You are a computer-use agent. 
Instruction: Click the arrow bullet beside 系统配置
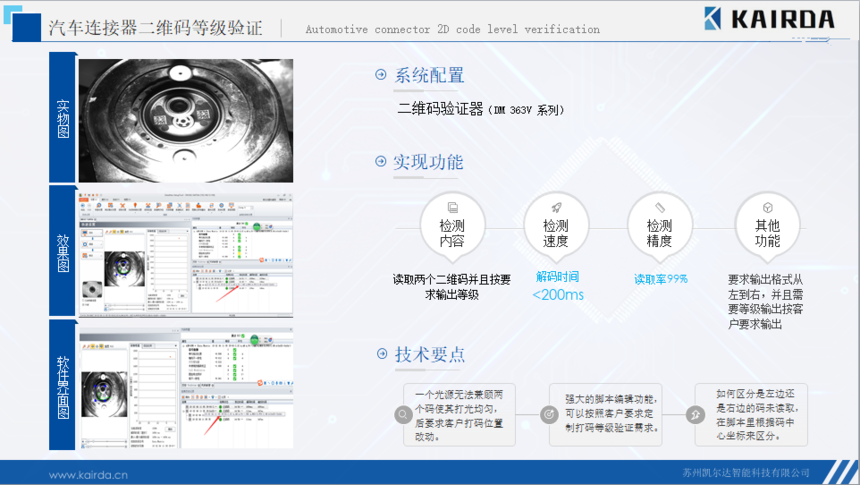pyautogui.click(x=381, y=74)
